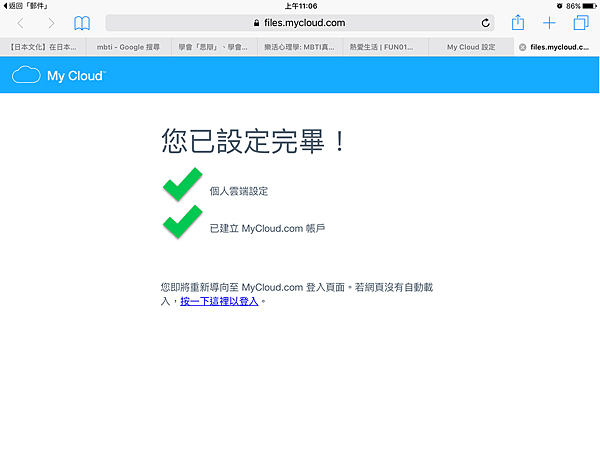Show all tabs overview icon
The width and height of the screenshot is (600, 450).
tap(580, 23)
